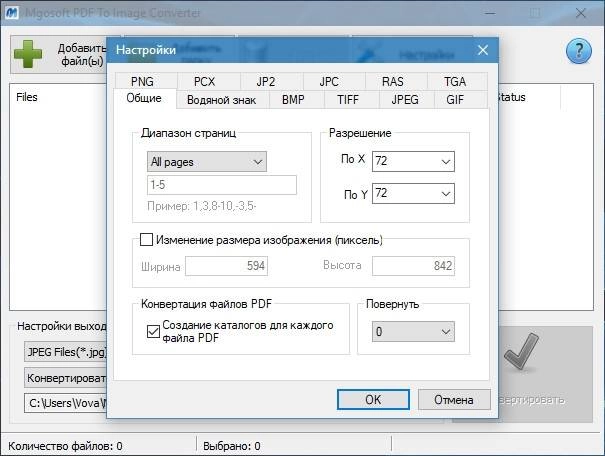Open the Водяной знак tab
This screenshot has height=456, width=605.
pyautogui.click(x=221, y=100)
